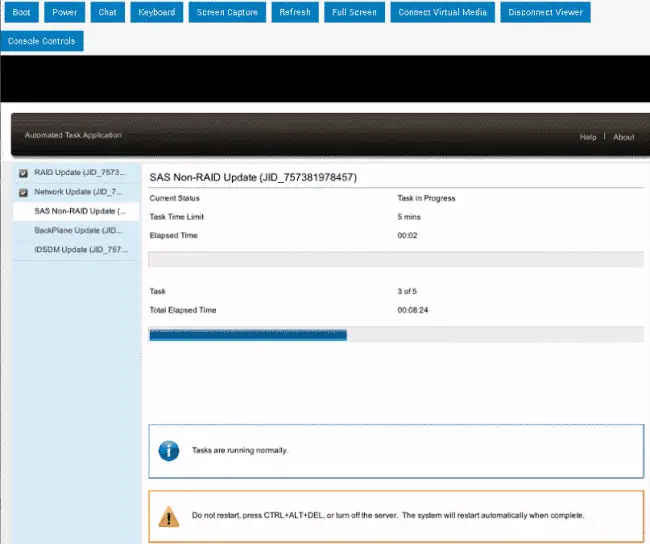Click the '00:02' elapsed time value
Viewport: 650px width, 544px height.
[407, 236]
